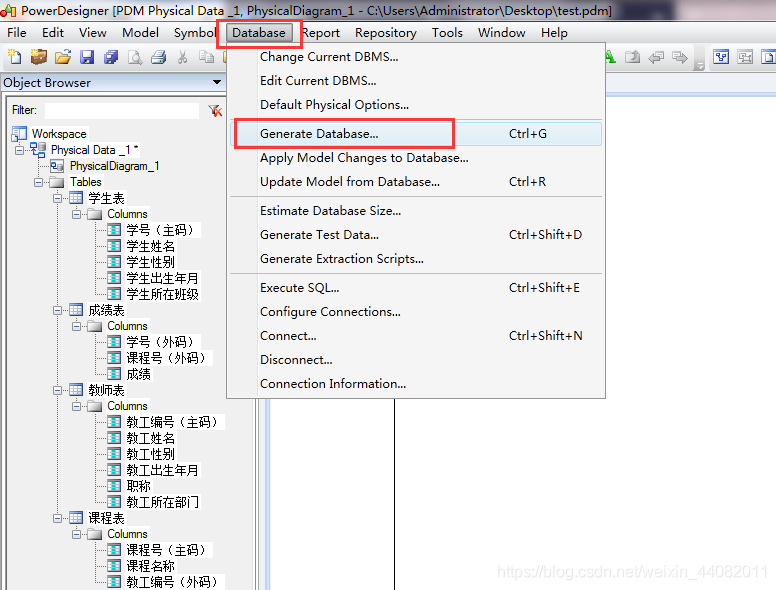The height and width of the screenshot is (590, 776).
Task: Open the Tools menu
Action: point(447,33)
